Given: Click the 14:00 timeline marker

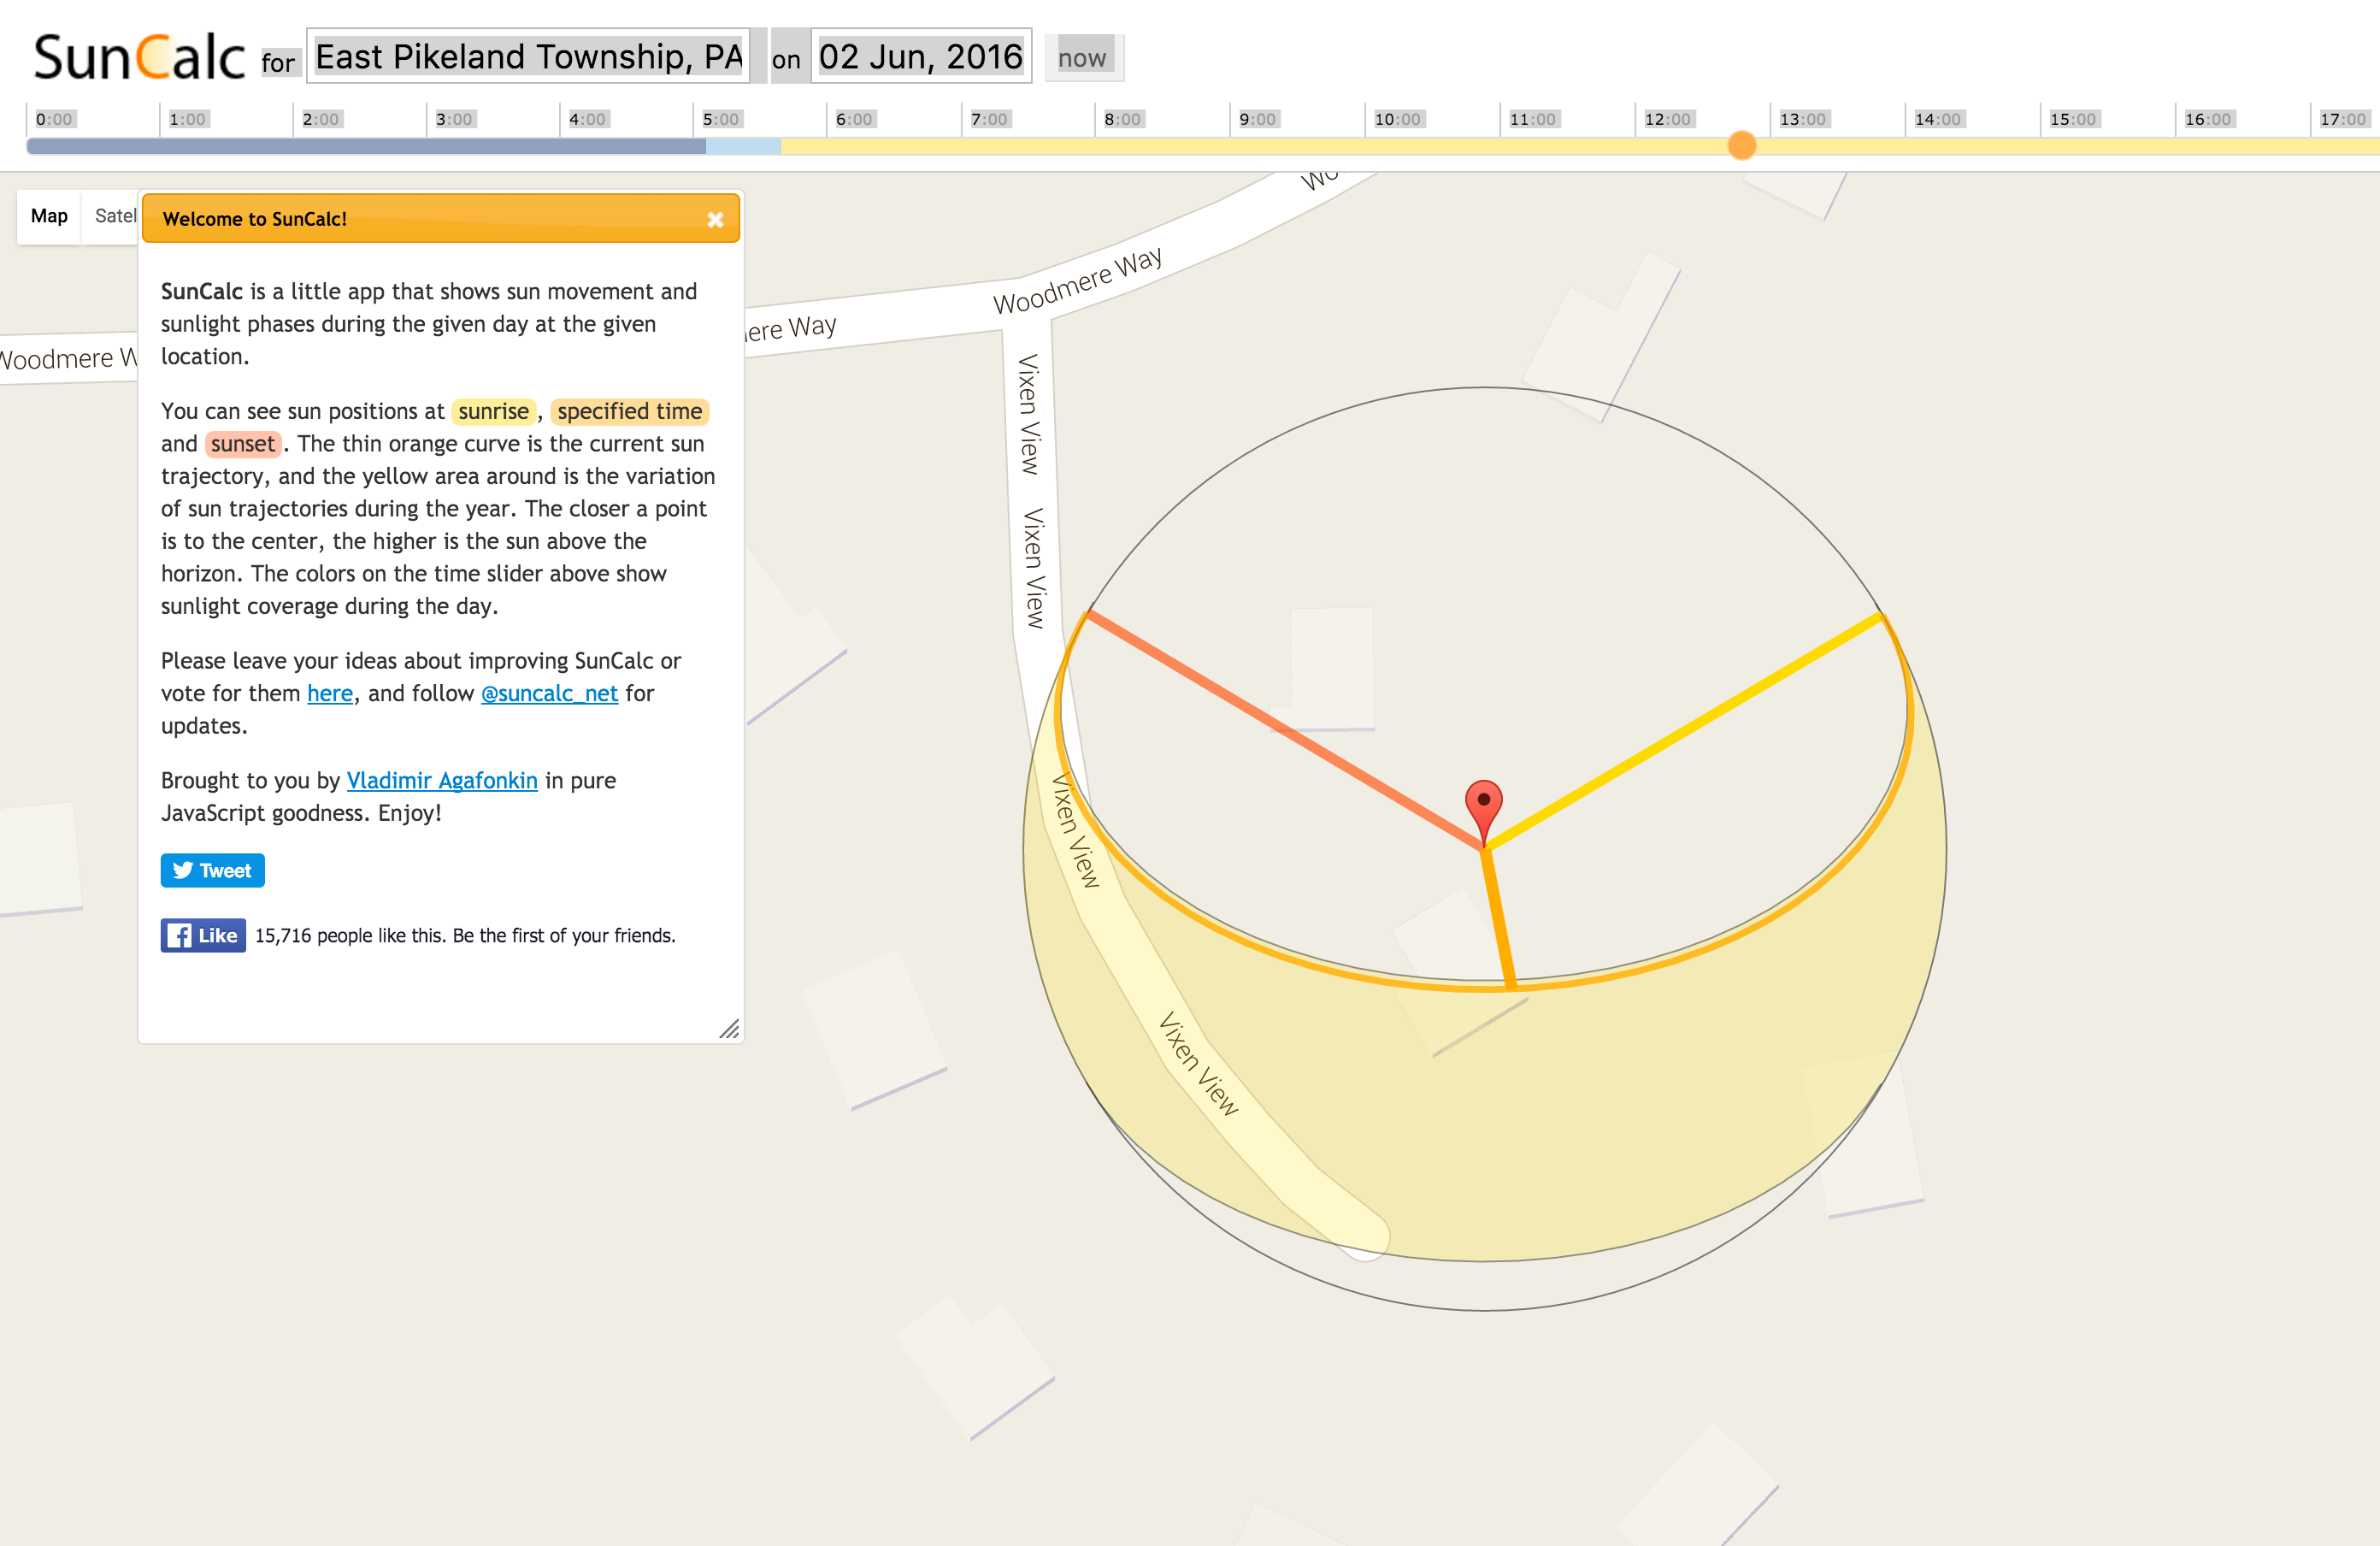Looking at the screenshot, I should click(1938, 119).
